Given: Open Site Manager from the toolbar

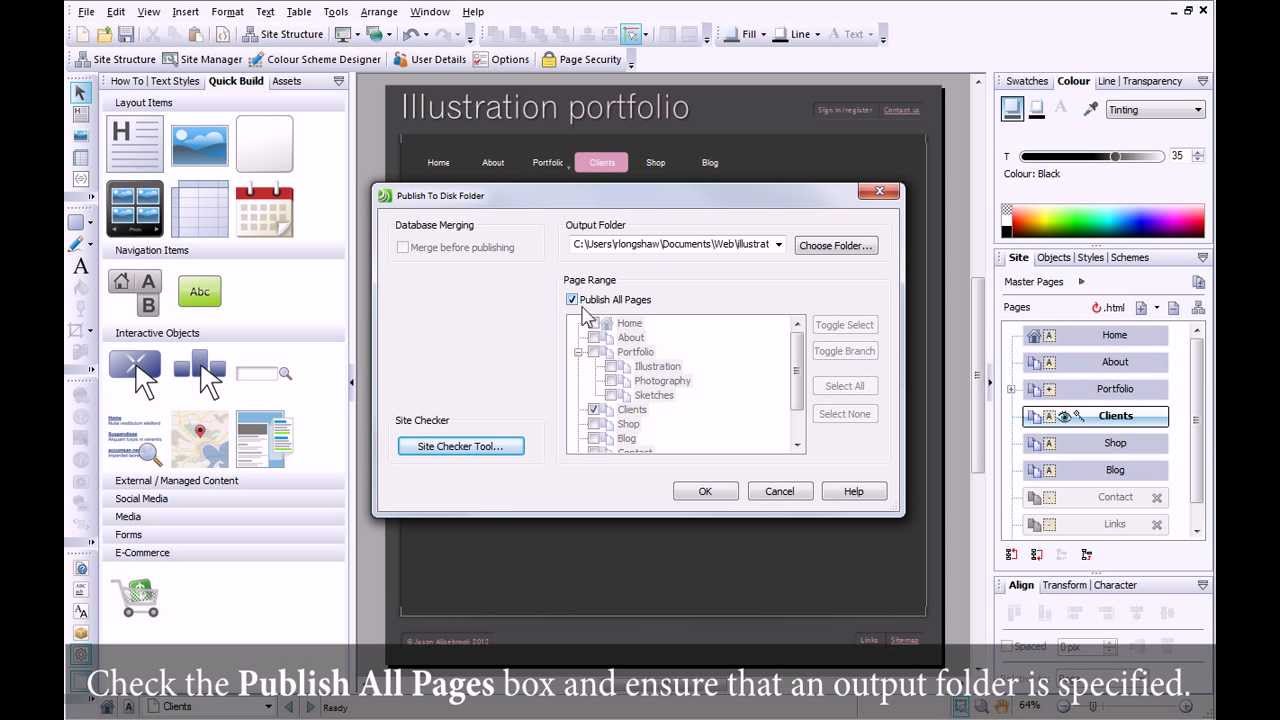Looking at the screenshot, I should pyautogui.click(x=203, y=60).
